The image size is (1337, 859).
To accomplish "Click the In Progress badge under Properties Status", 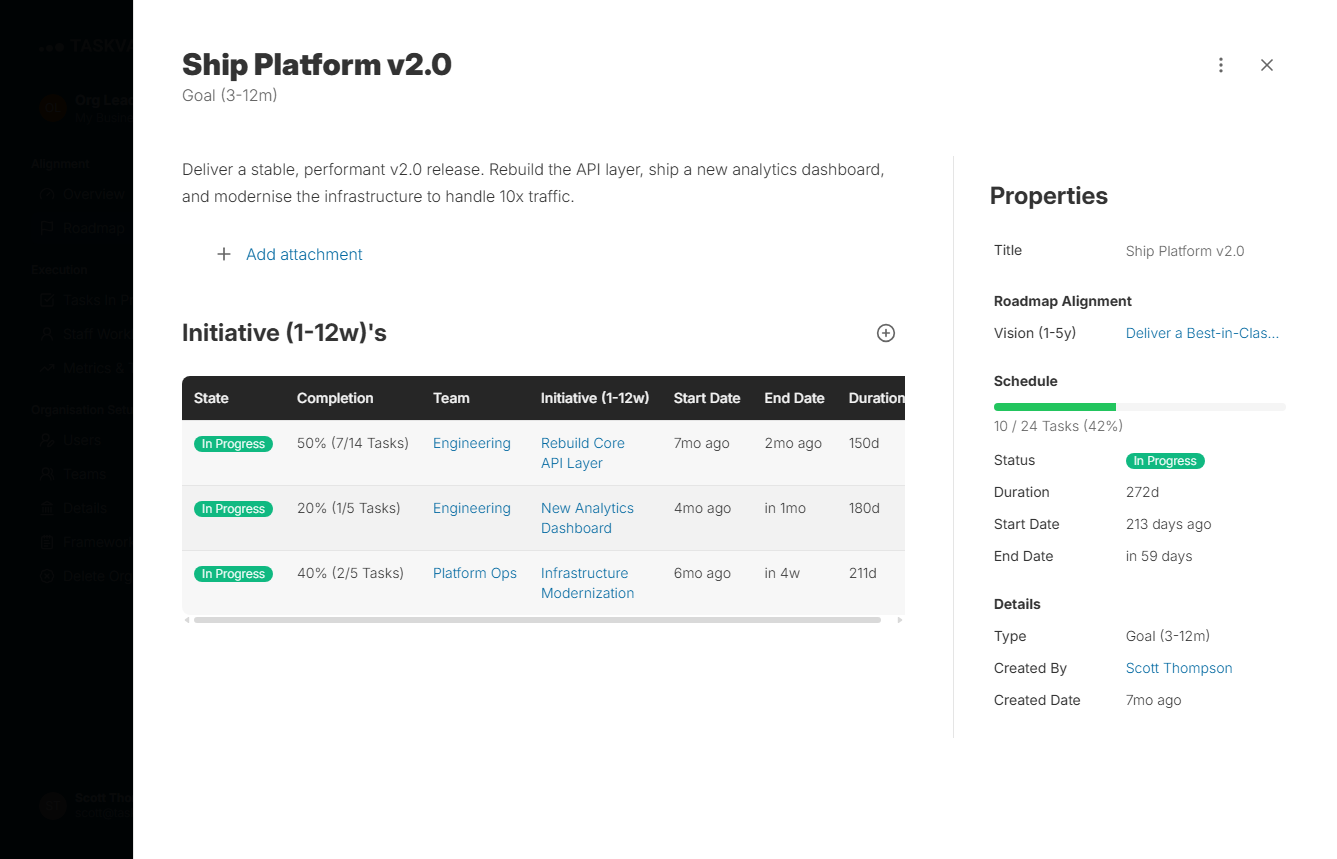I will (x=1165, y=461).
